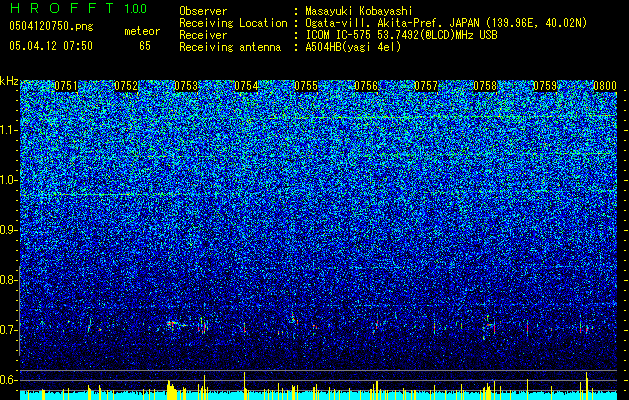
Task: Click the 0.8 kHz axis label
Action: (7, 280)
